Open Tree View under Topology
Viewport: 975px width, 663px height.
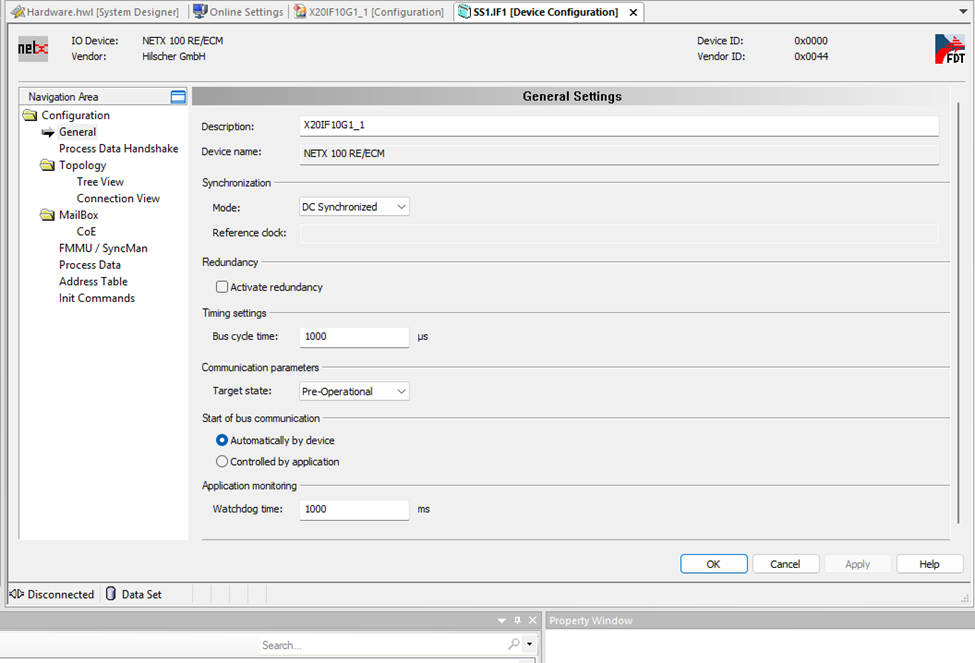[x=100, y=182]
